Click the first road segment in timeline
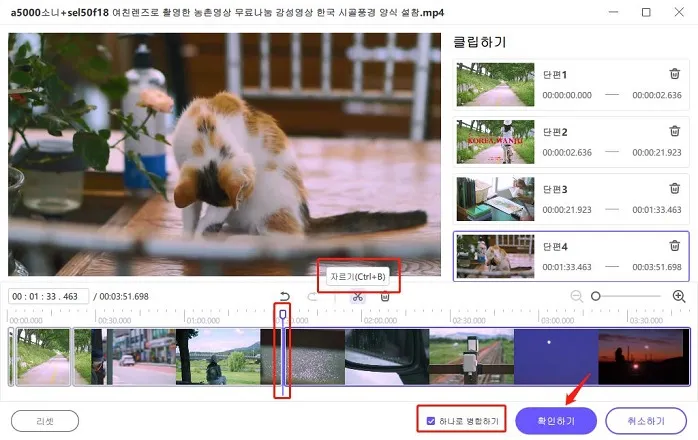Screen dimensions: 698x440 click(x=43, y=357)
